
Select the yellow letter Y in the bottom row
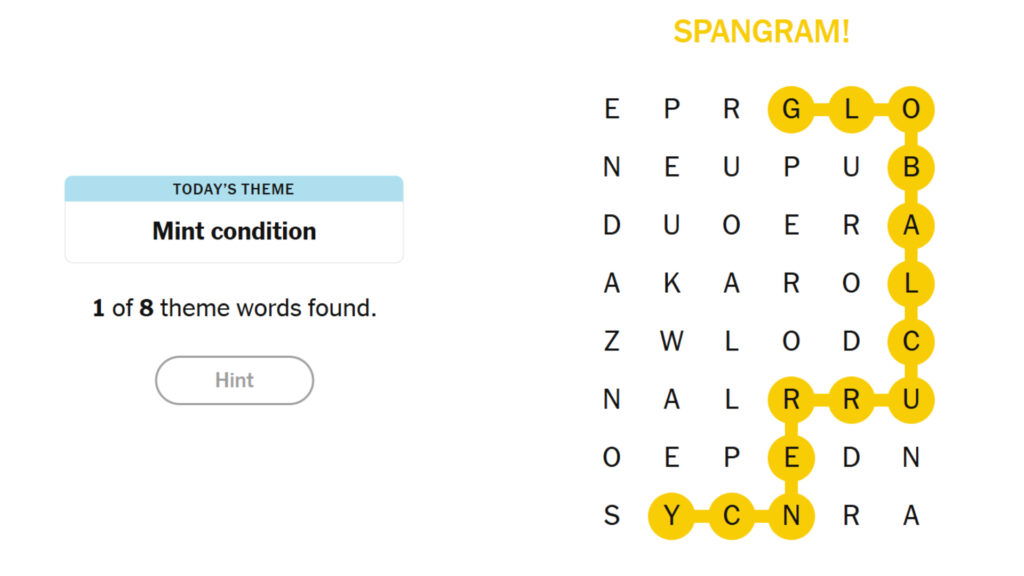(x=673, y=516)
